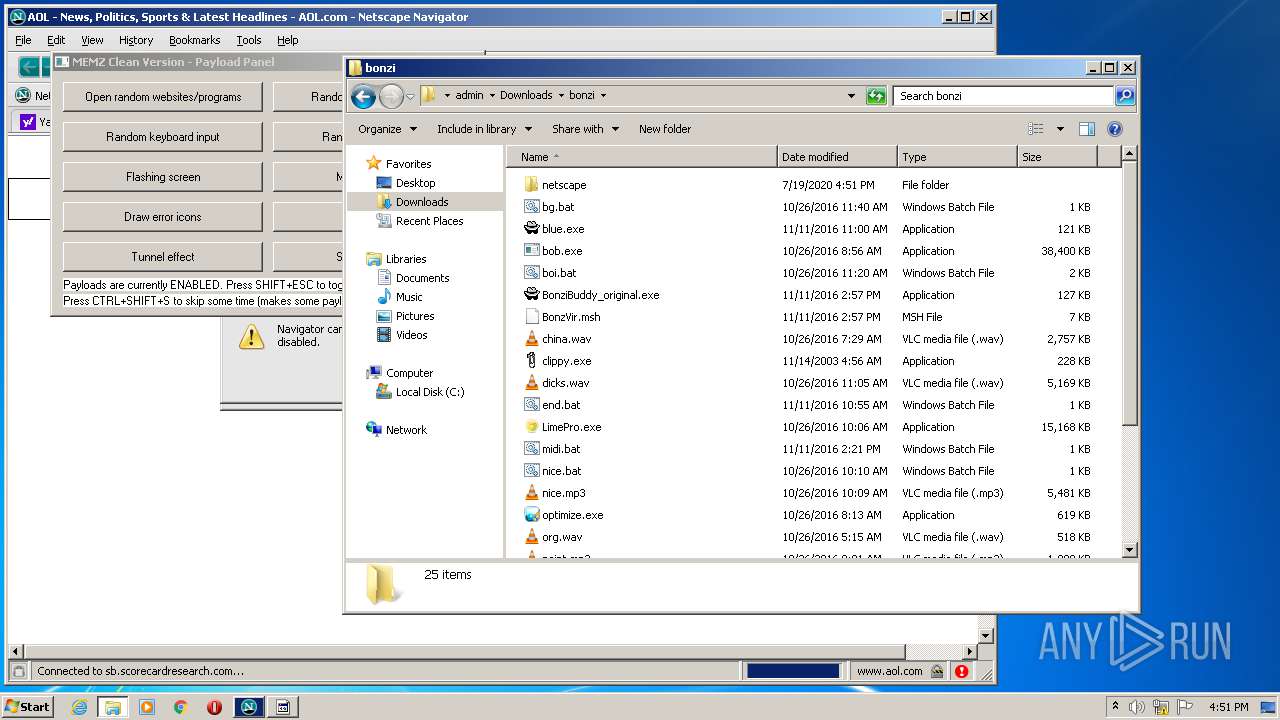The height and width of the screenshot is (720, 1280).
Task: Click the Netscape loading progress bar
Action: point(793,671)
